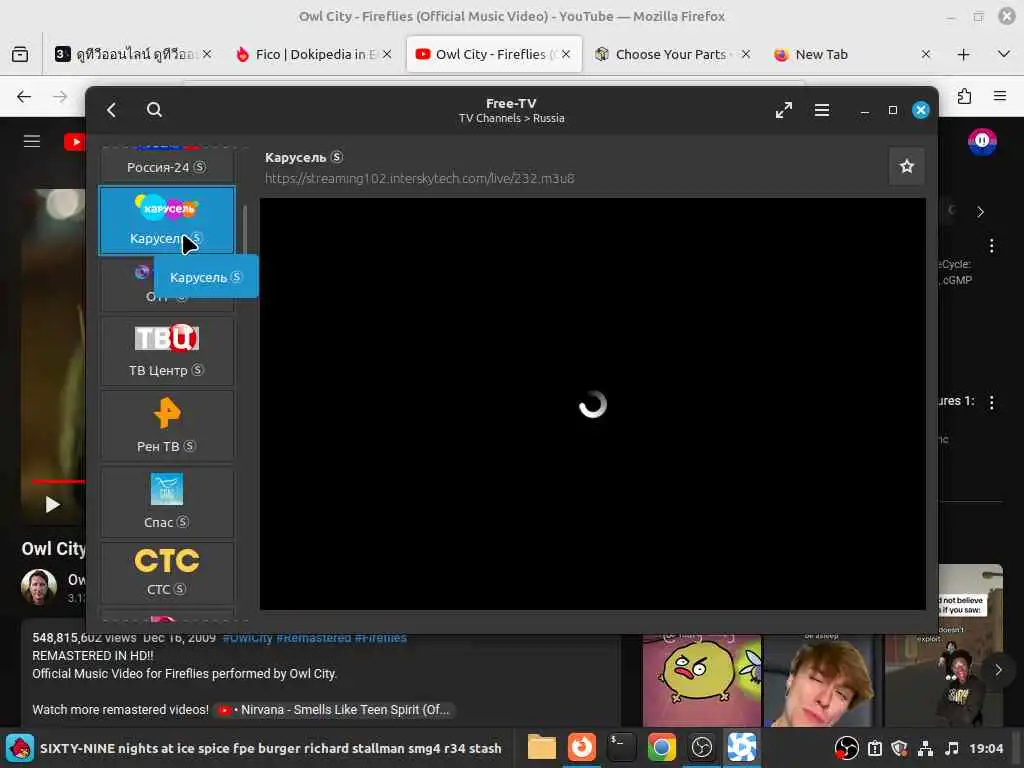
Task: Toggle fullscreen in Free-TV
Action: 784,110
